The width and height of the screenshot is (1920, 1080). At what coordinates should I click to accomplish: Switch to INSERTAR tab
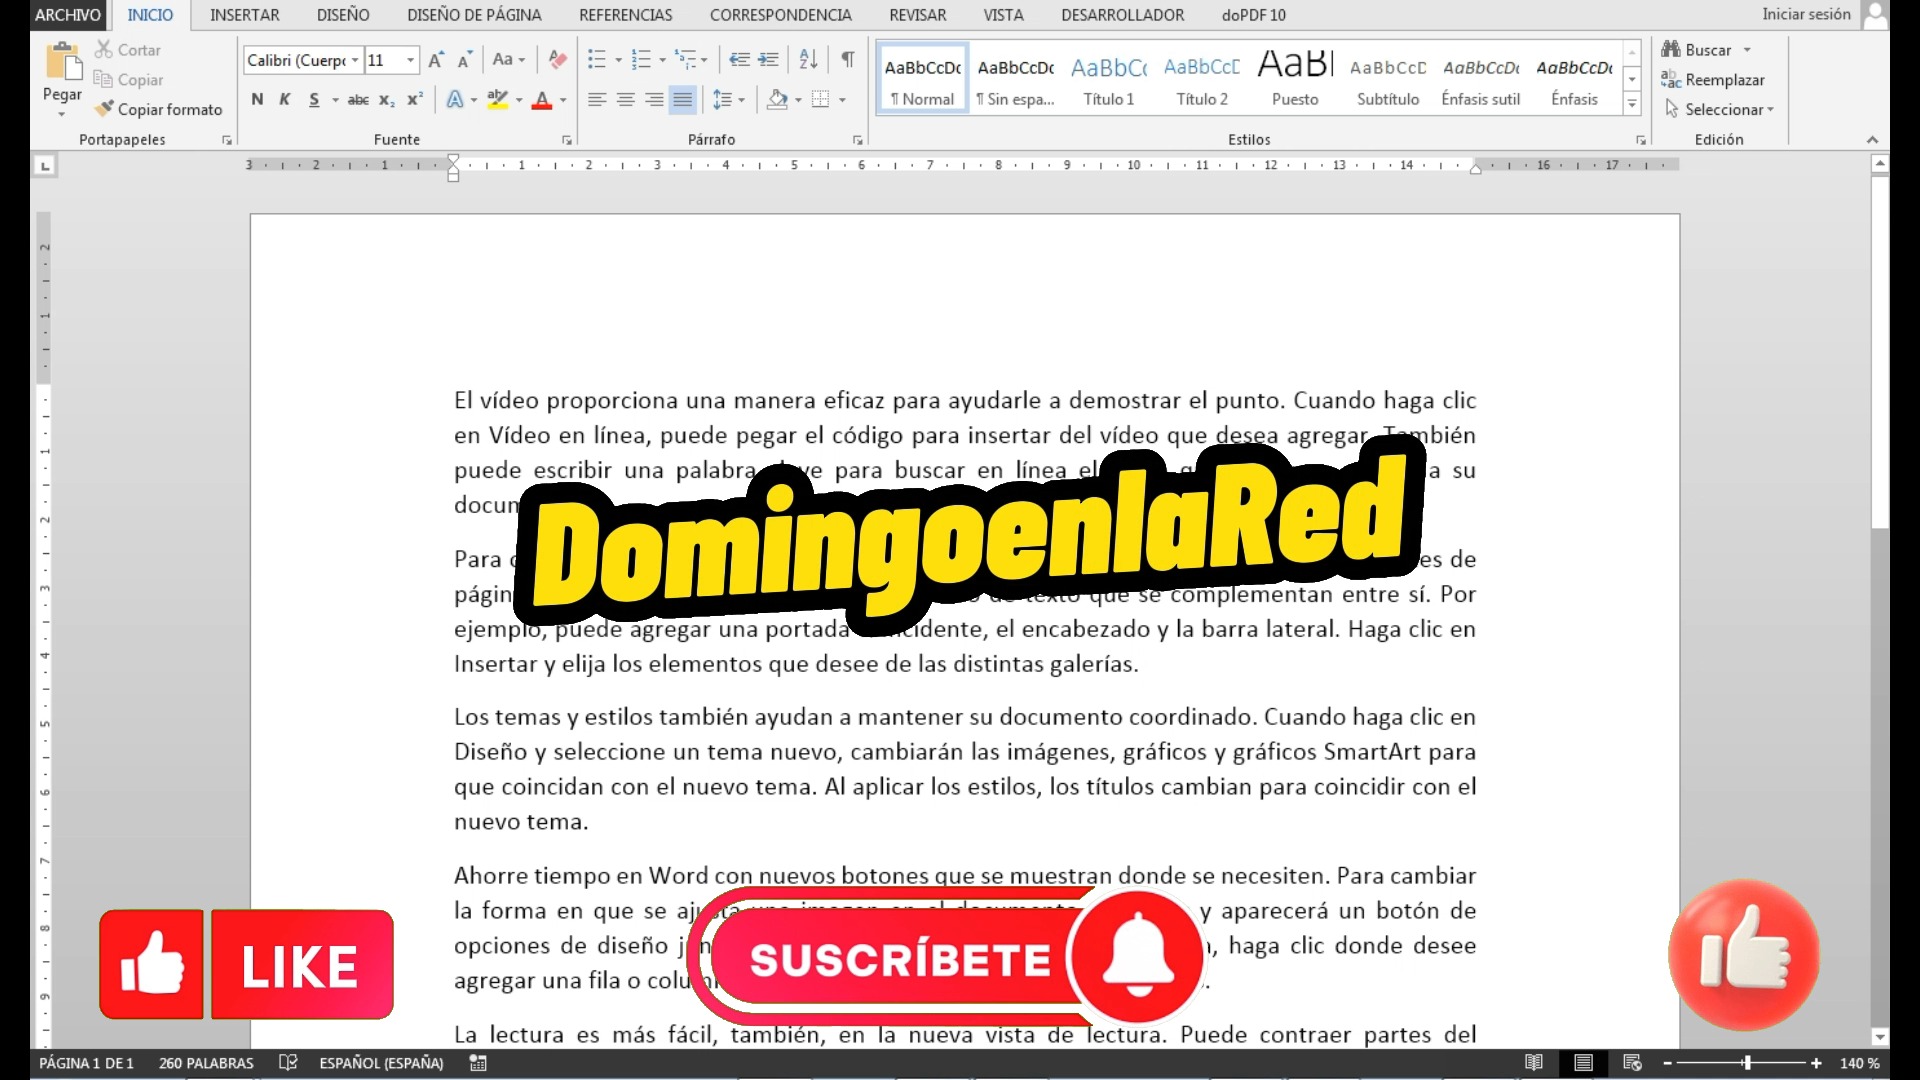tap(245, 15)
